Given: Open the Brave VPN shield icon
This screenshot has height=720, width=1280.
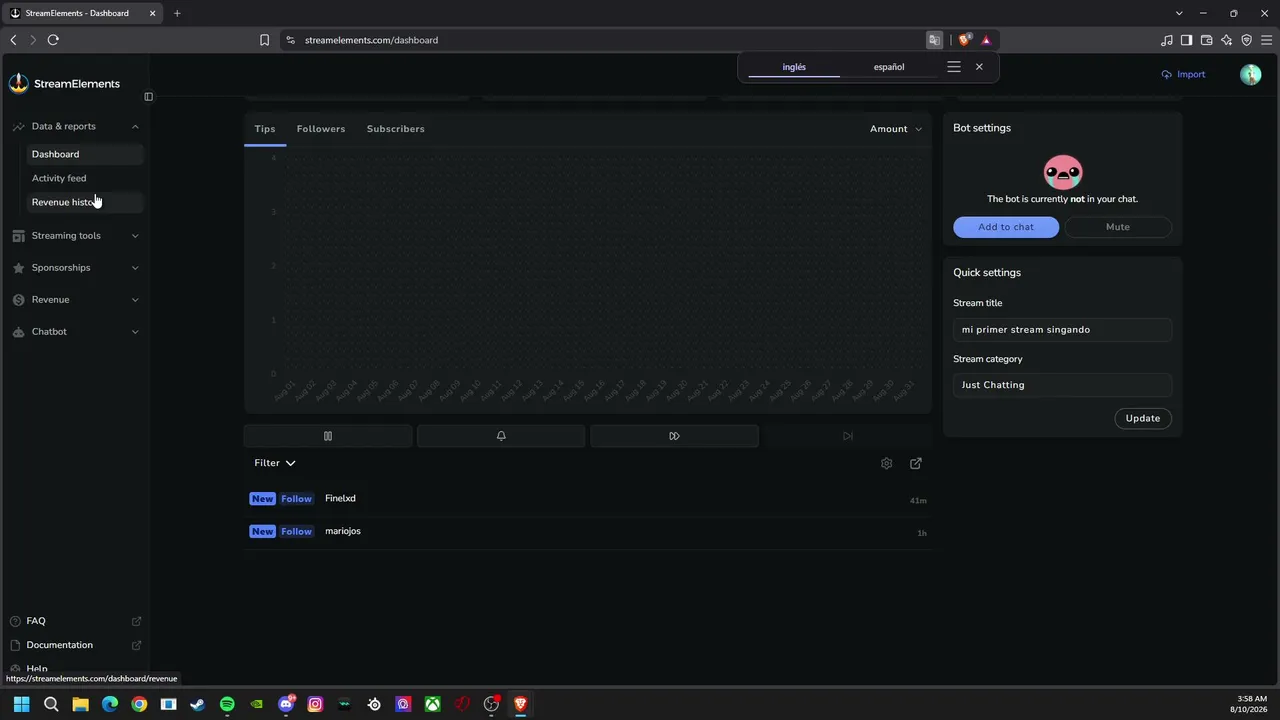Looking at the screenshot, I should click(x=1247, y=40).
